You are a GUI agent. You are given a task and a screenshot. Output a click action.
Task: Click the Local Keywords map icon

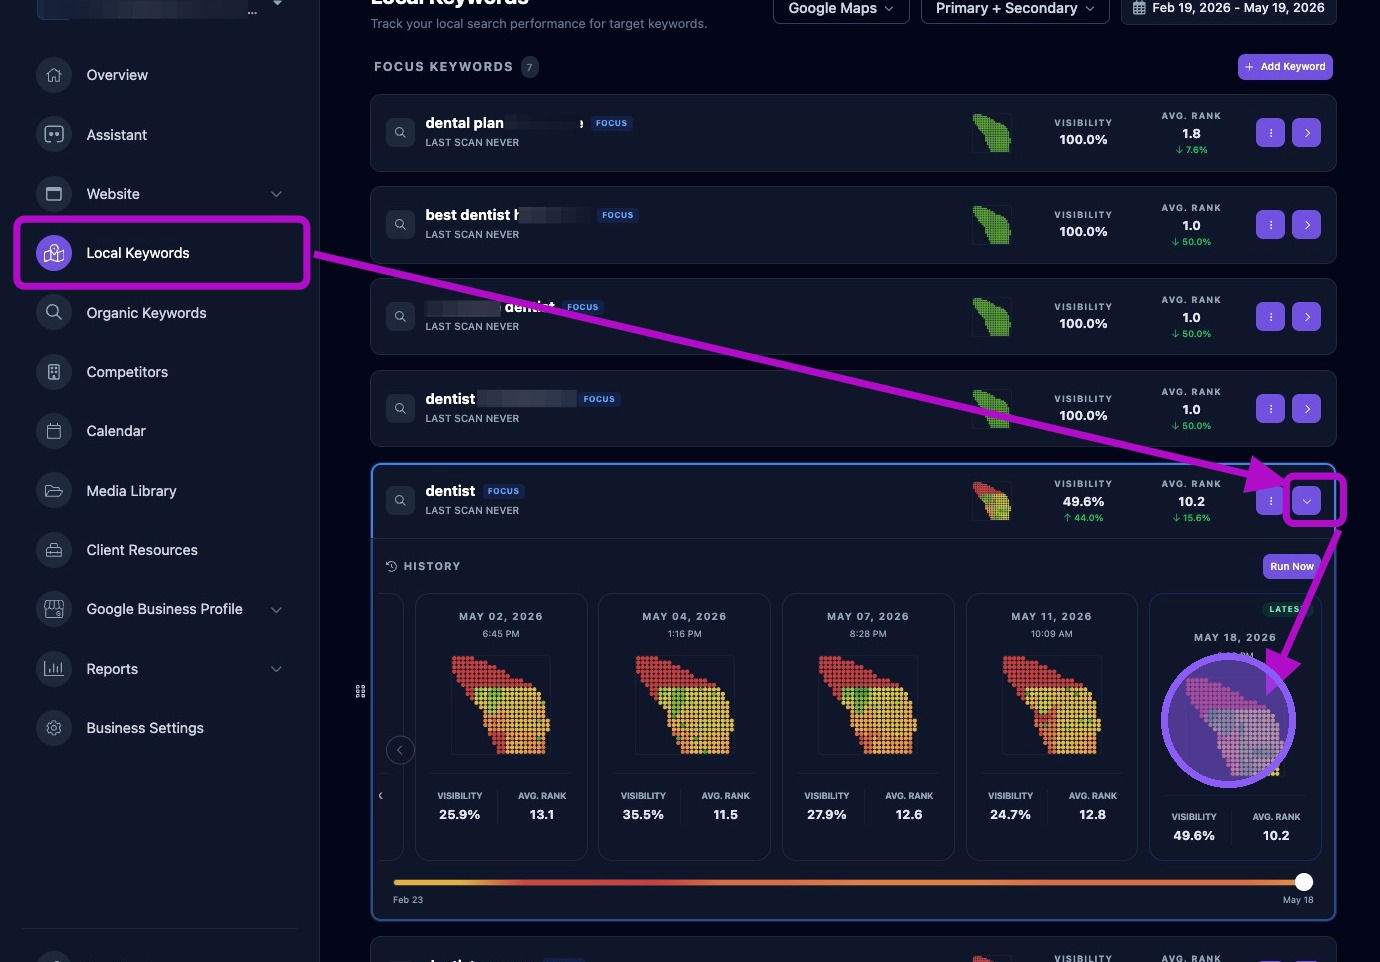tap(54, 253)
